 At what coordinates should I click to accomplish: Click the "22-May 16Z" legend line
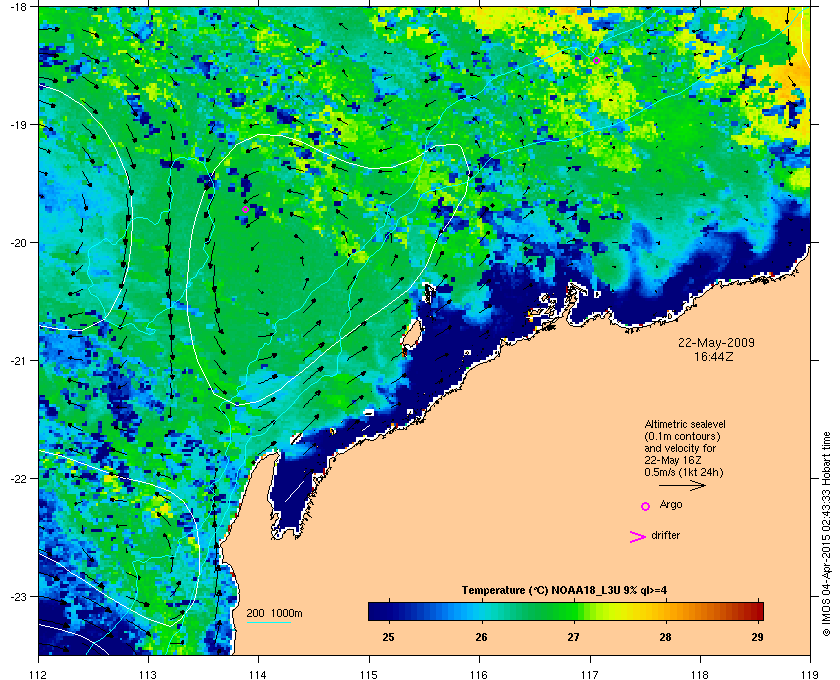[673, 460]
